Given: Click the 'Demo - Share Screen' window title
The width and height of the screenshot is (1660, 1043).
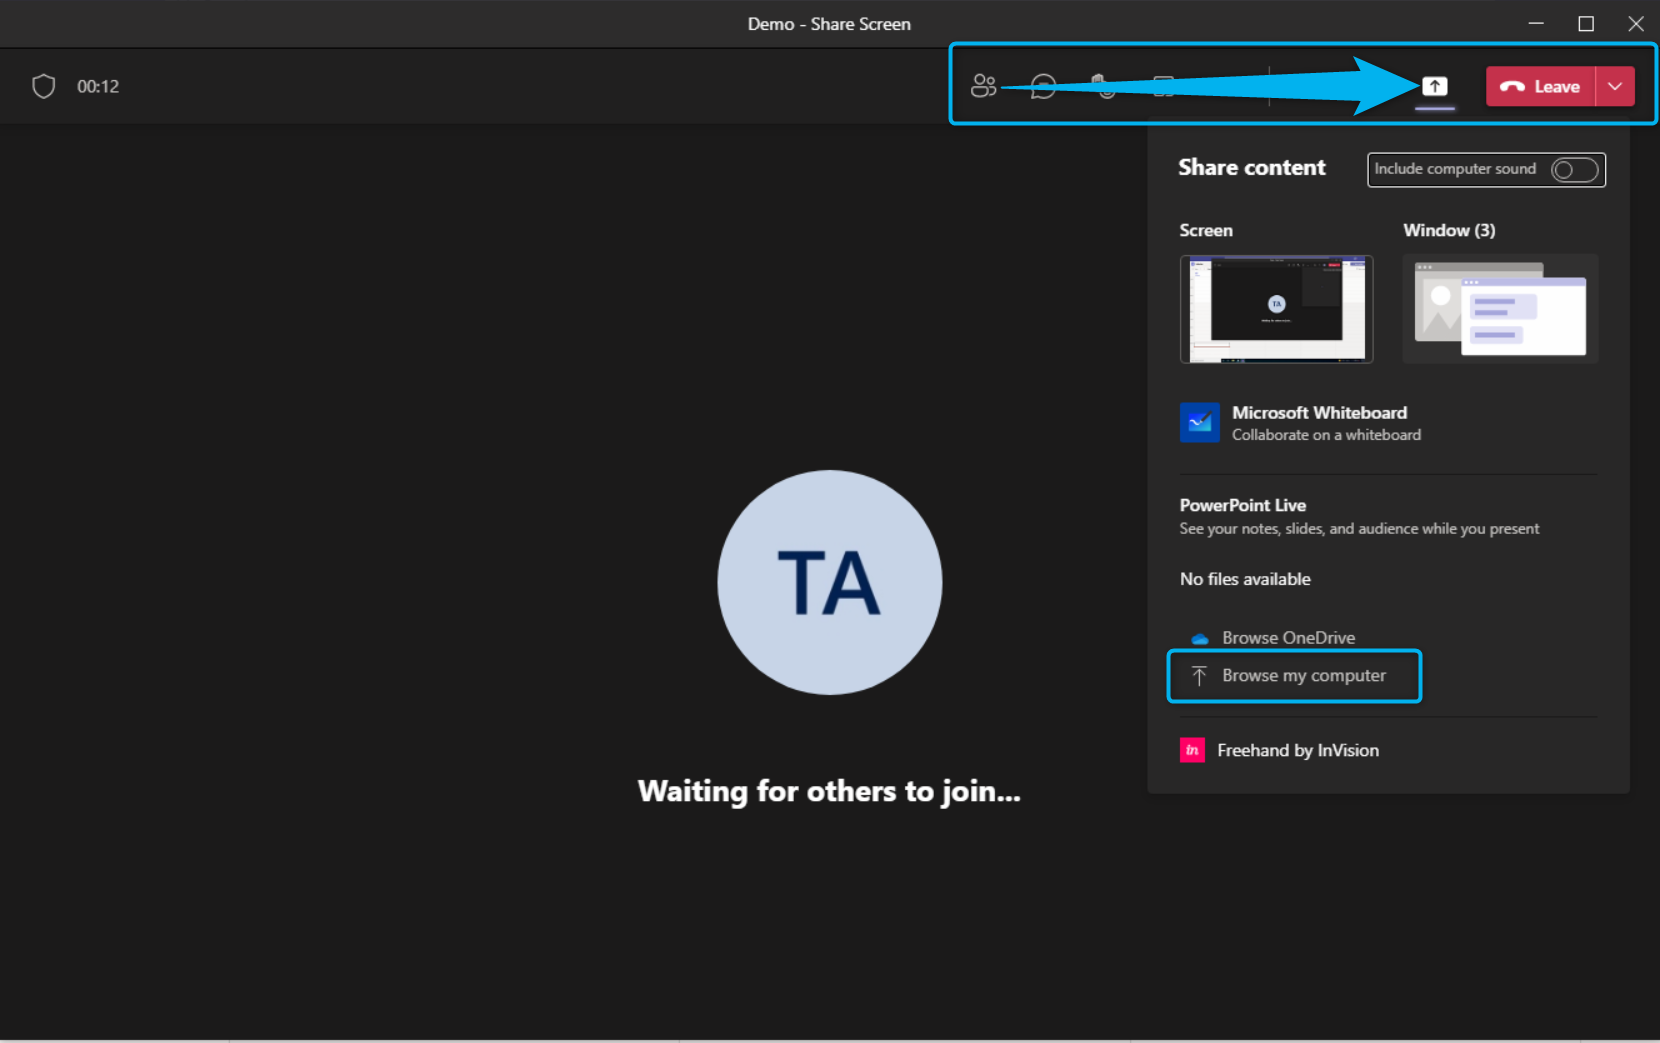Looking at the screenshot, I should pos(829,24).
